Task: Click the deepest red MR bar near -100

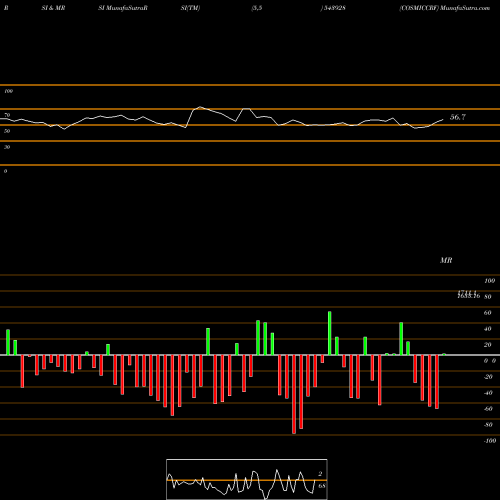Action: pyautogui.click(x=294, y=394)
